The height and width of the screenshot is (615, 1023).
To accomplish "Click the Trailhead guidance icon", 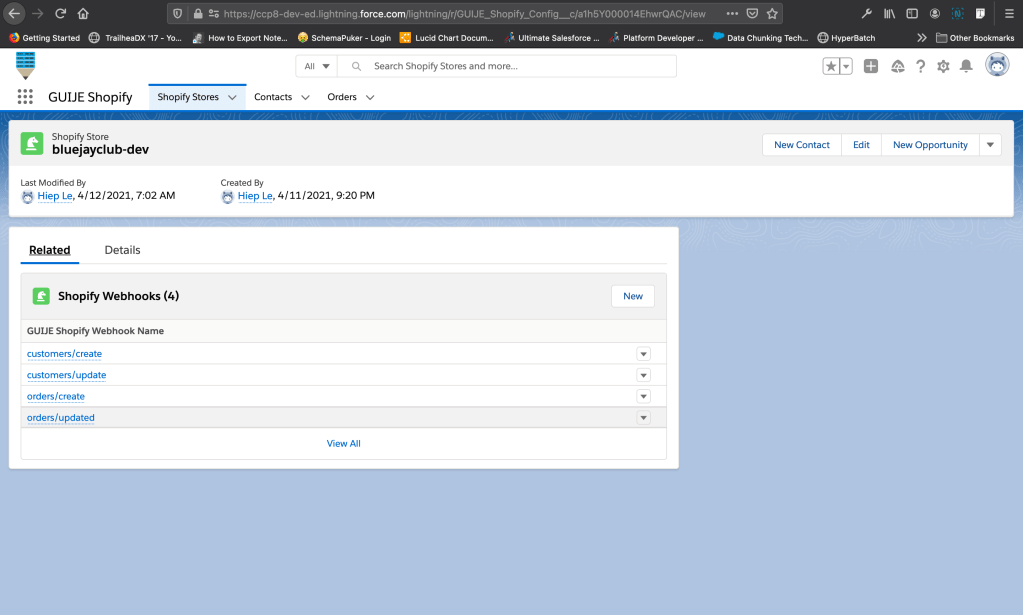I will tap(897, 66).
